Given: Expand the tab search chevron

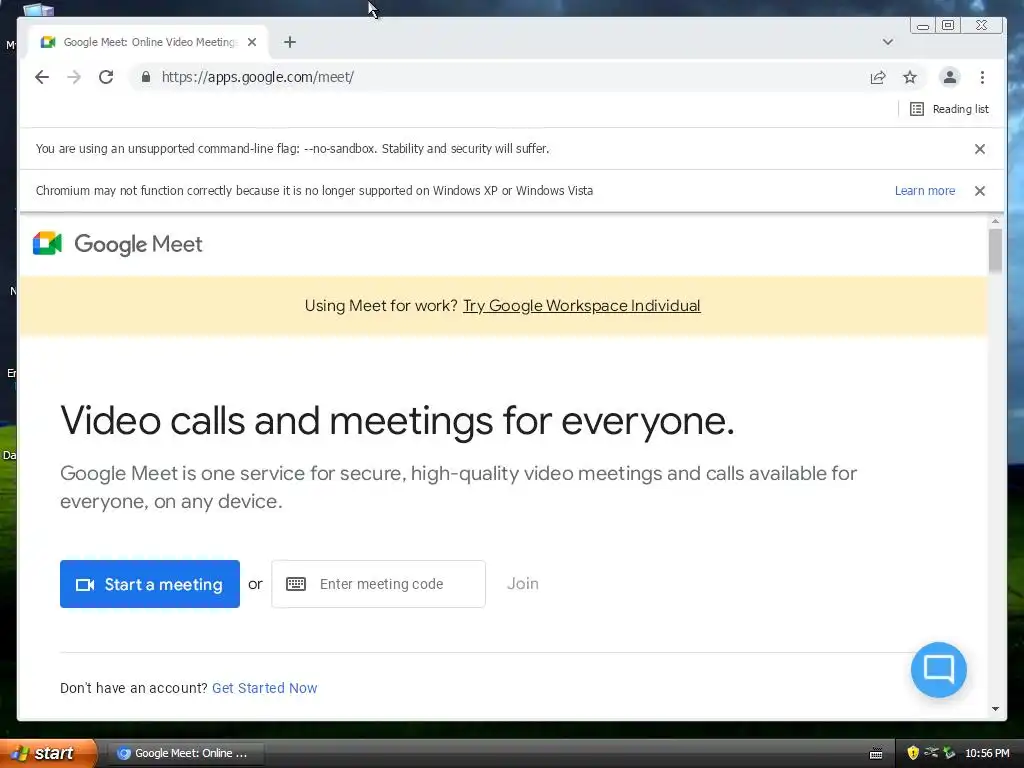Looking at the screenshot, I should 888,42.
